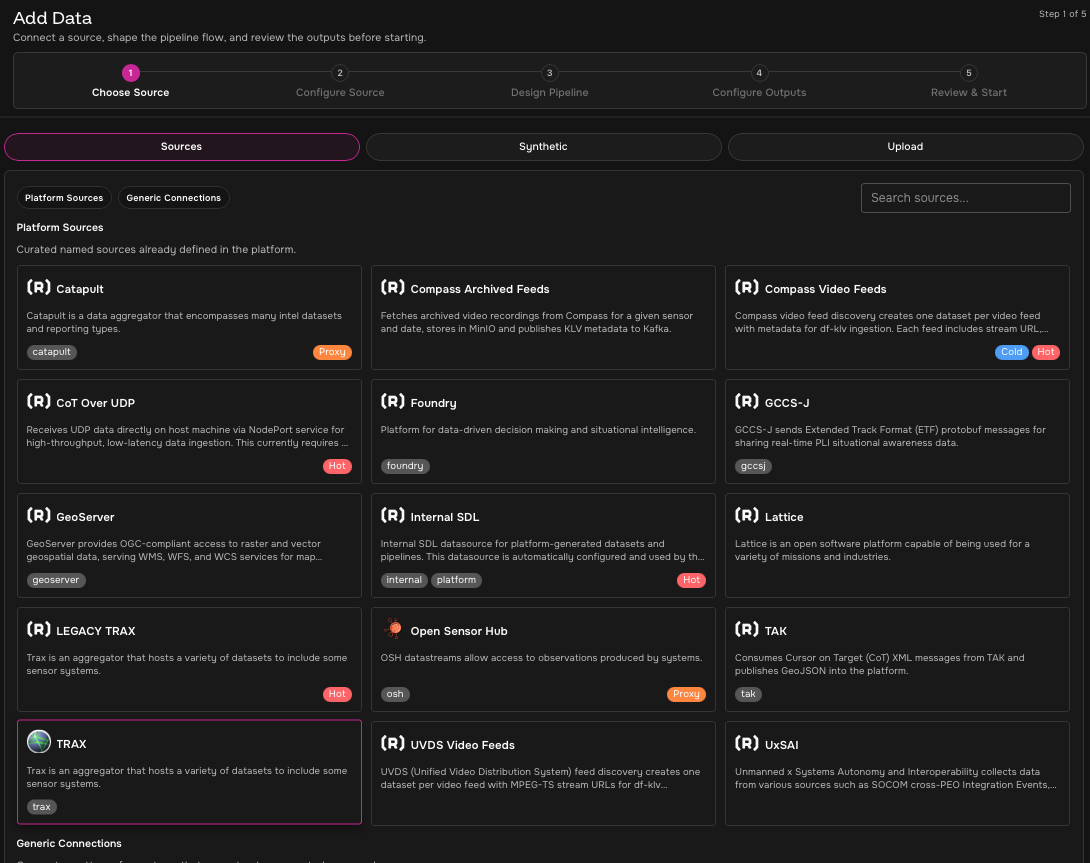Viewport: 1090px width, 863px height.
Task: Click the GeoServer logo icon
Action: pos(39,515)
